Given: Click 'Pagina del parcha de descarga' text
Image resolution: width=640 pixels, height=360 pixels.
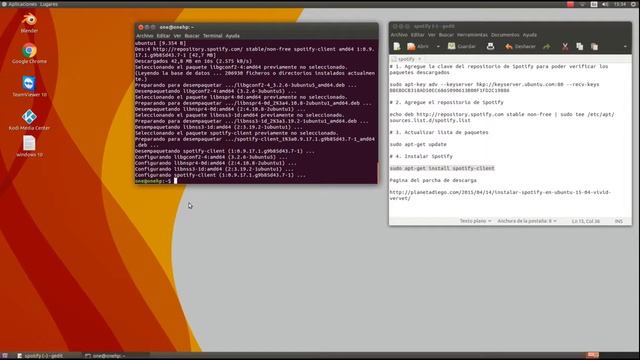Looking at the screenshot, I should coord(433,180).
